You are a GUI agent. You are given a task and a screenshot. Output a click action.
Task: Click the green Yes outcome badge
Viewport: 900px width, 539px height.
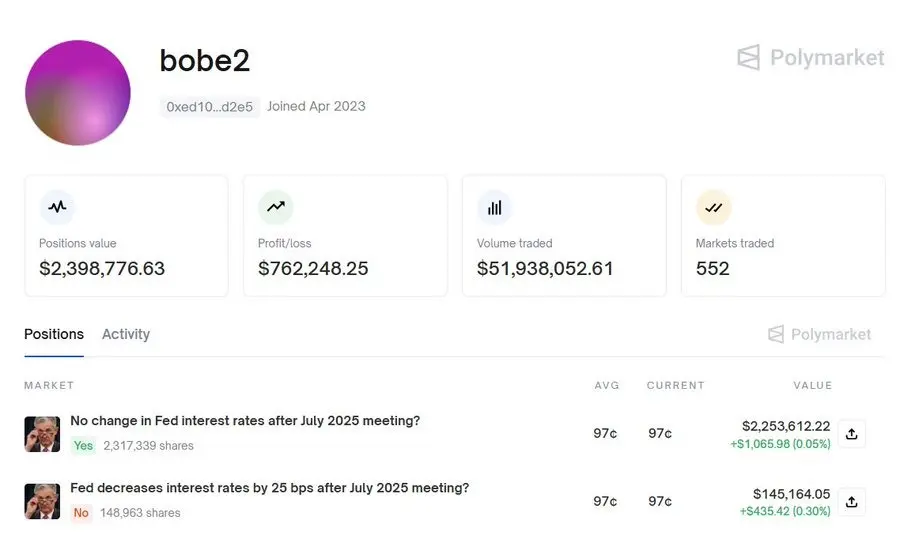(x=83, y=445)
